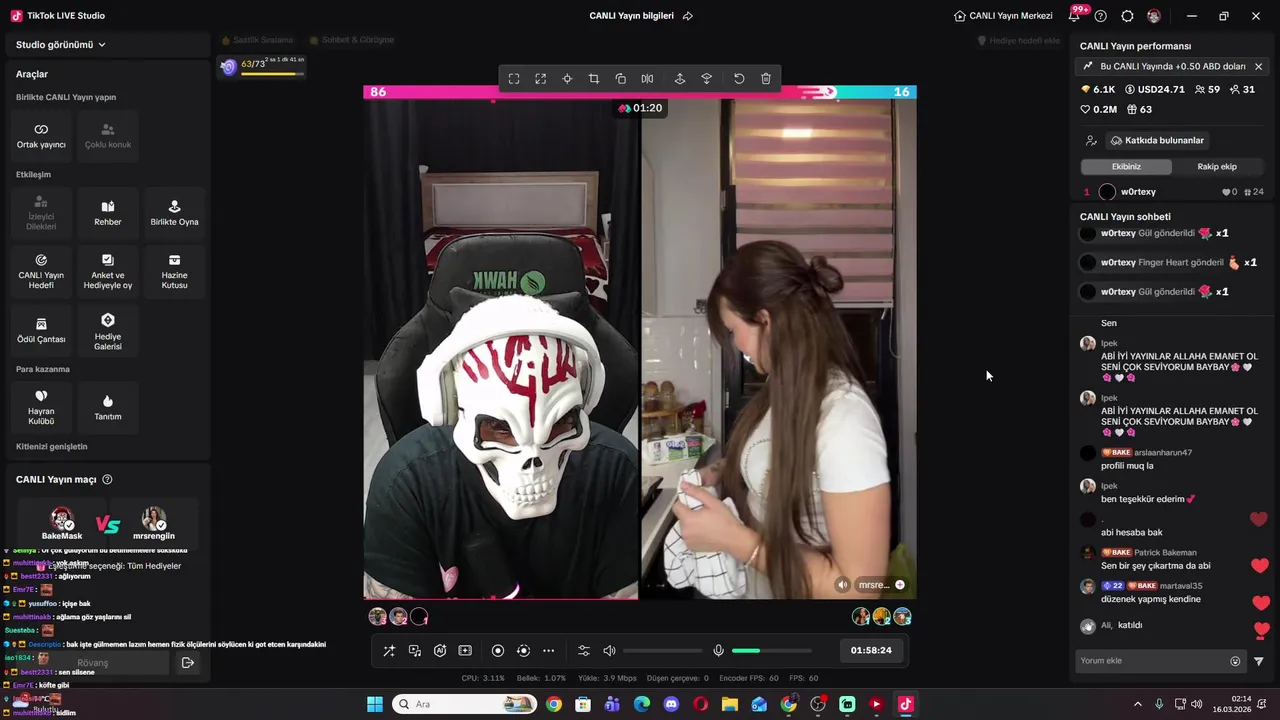Image resolution: width=1280 pixels, height=720 pixels.
Task: Mute the speaker output icon
Action: pyautogui.click(x=610, y=651)
